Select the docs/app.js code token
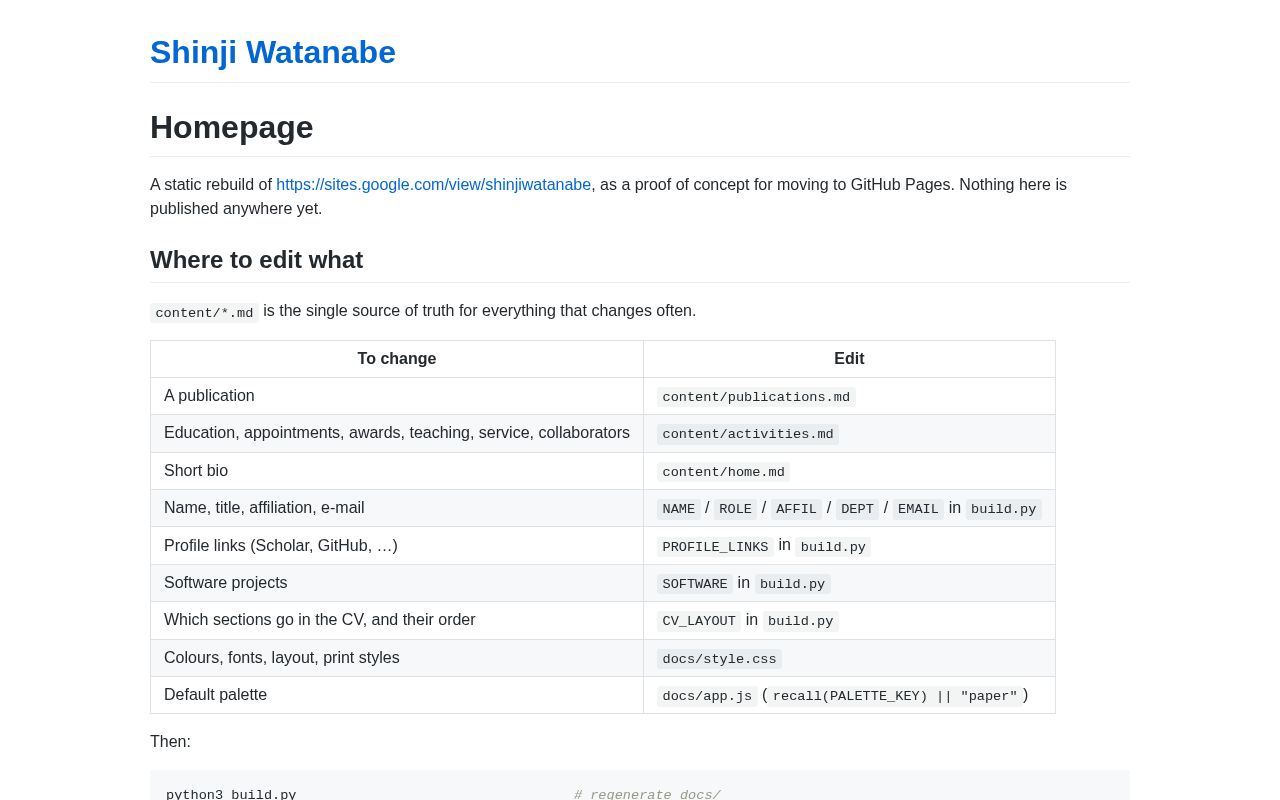This screenshot has height=800, width=1280. pyautogui.click(x=707, y=696)
